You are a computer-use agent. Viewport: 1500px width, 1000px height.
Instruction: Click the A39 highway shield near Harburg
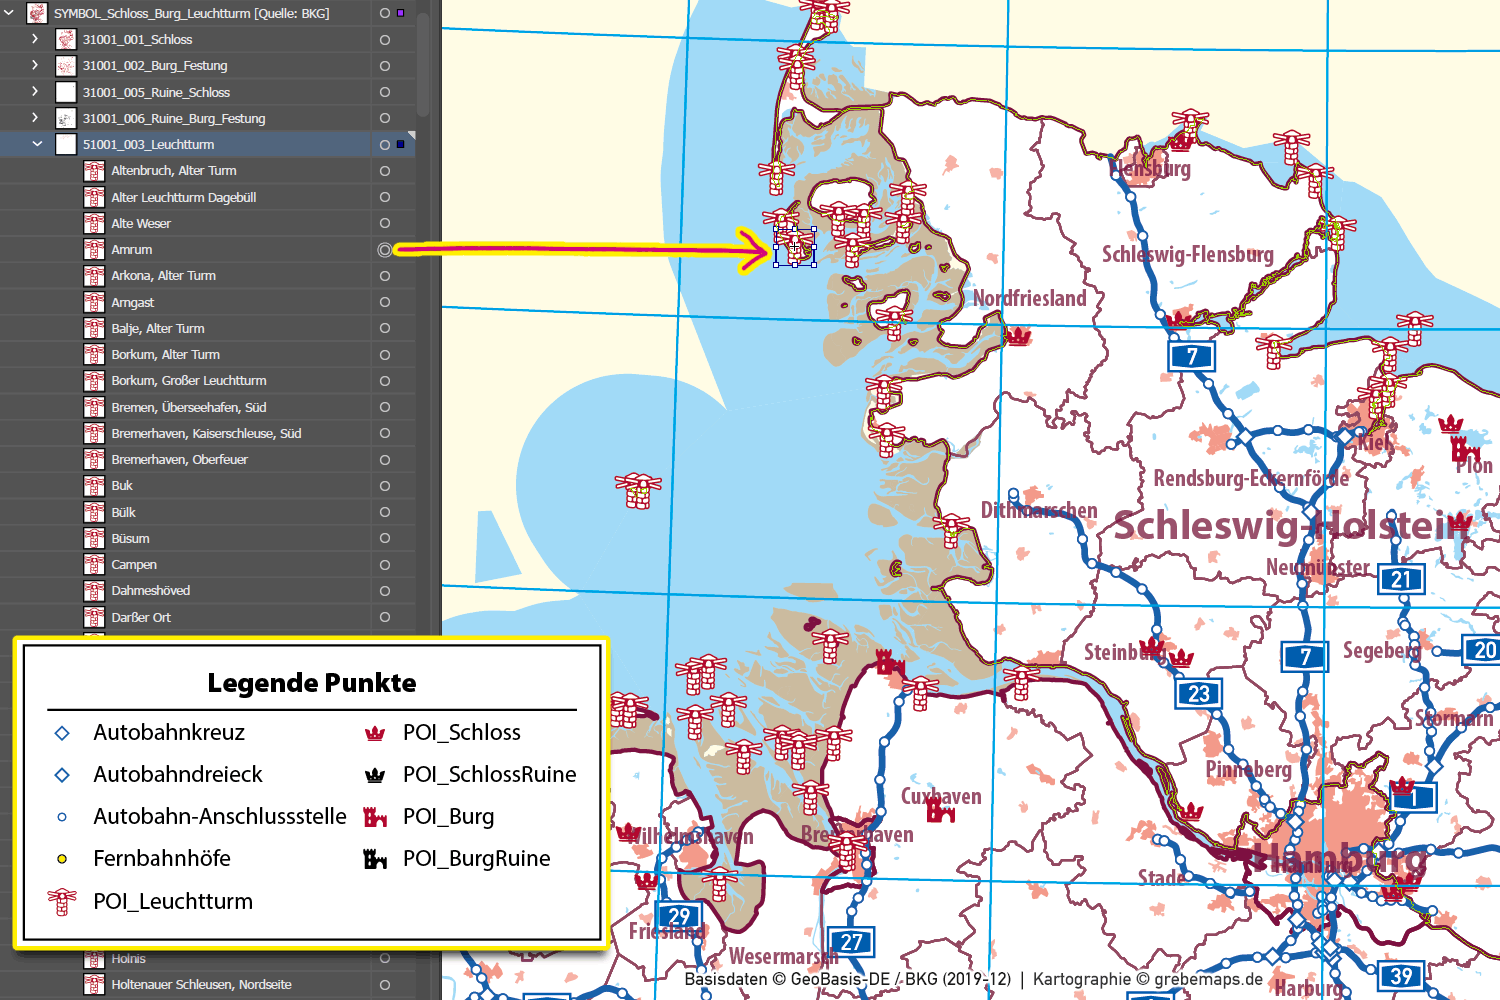point(1401,976)
